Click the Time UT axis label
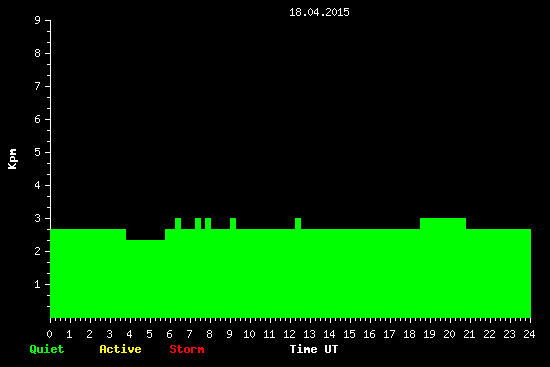 point(314,349)
